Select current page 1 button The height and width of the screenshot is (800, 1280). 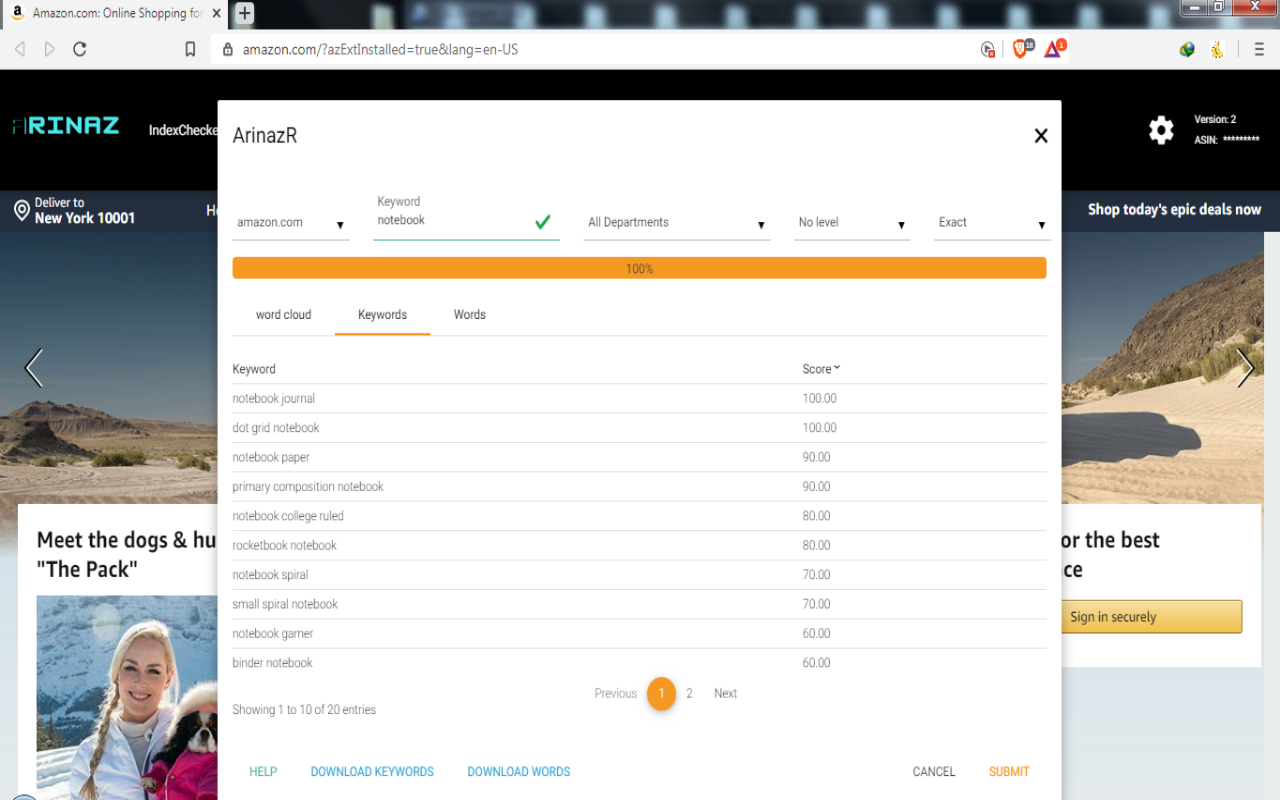tap(661, 693)
